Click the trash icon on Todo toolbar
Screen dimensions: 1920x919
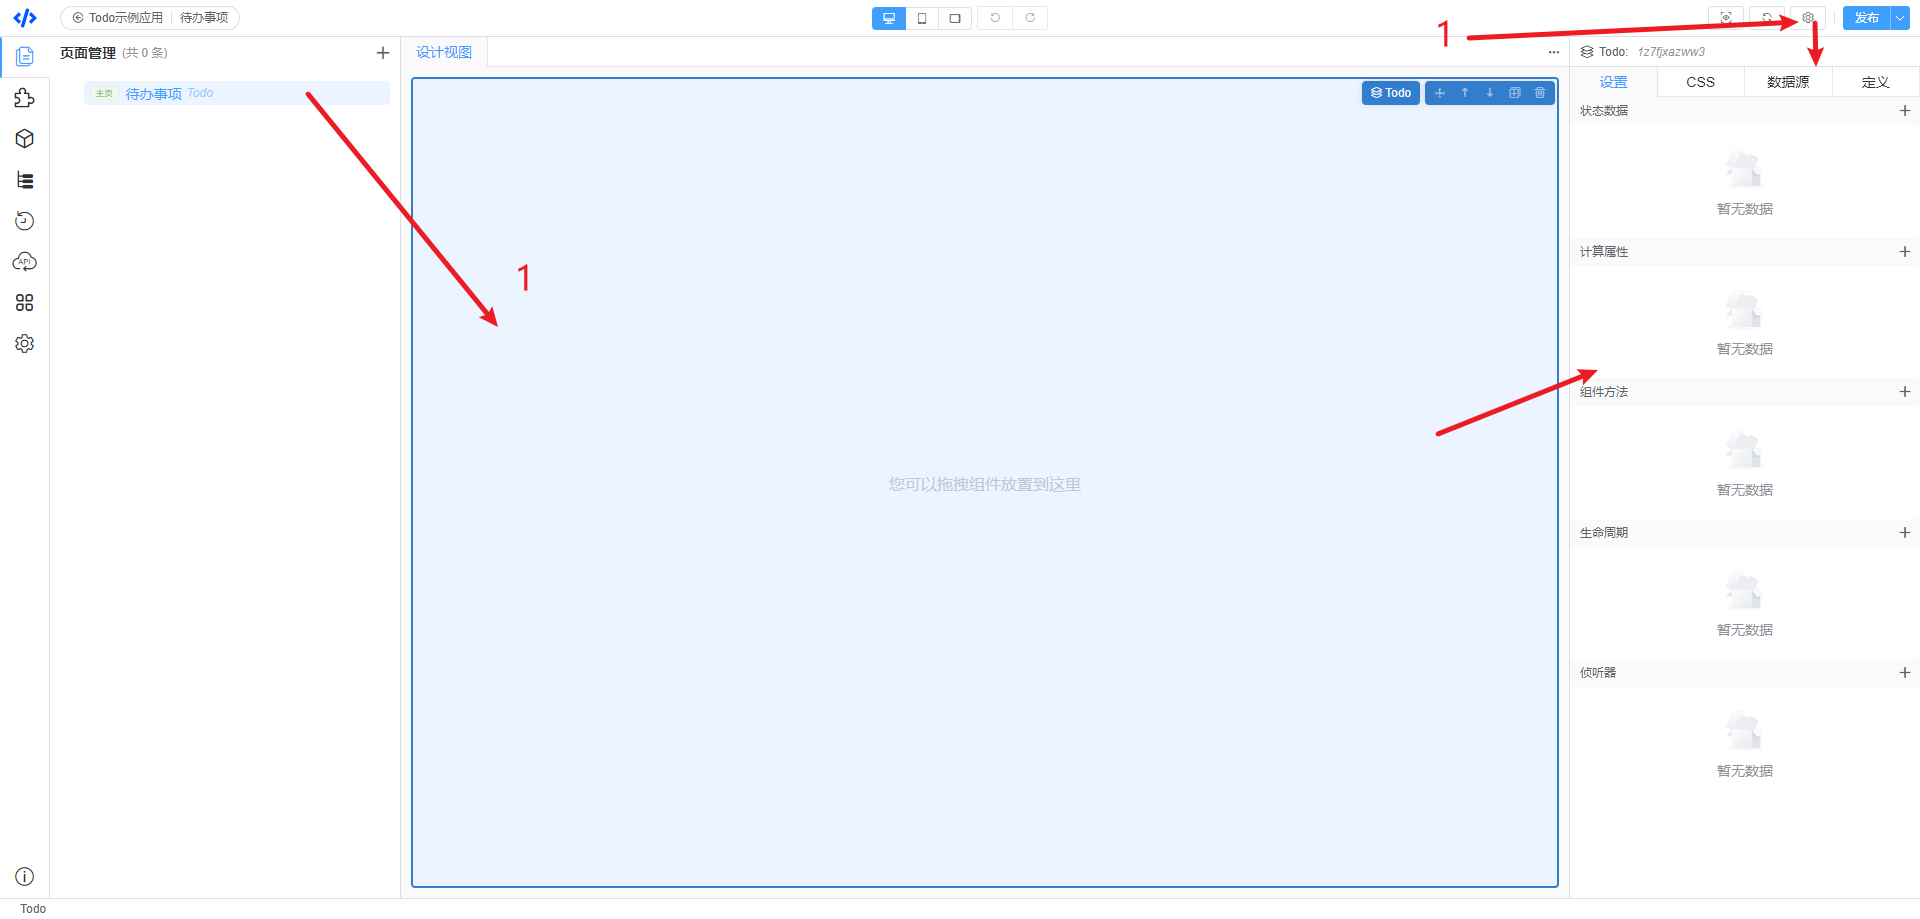pos(1540,93)
